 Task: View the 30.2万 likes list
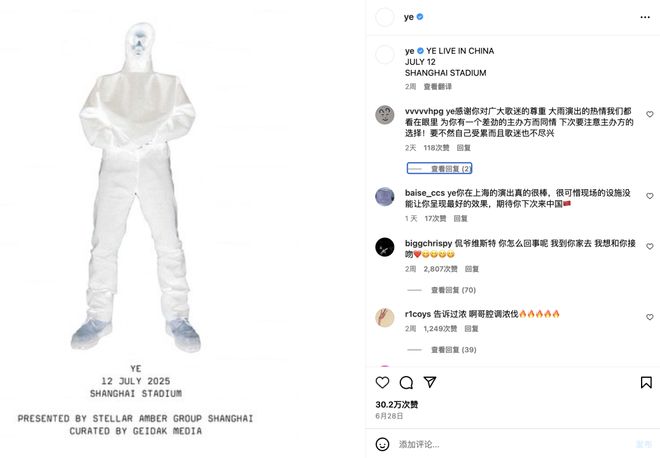click(397, 405)
